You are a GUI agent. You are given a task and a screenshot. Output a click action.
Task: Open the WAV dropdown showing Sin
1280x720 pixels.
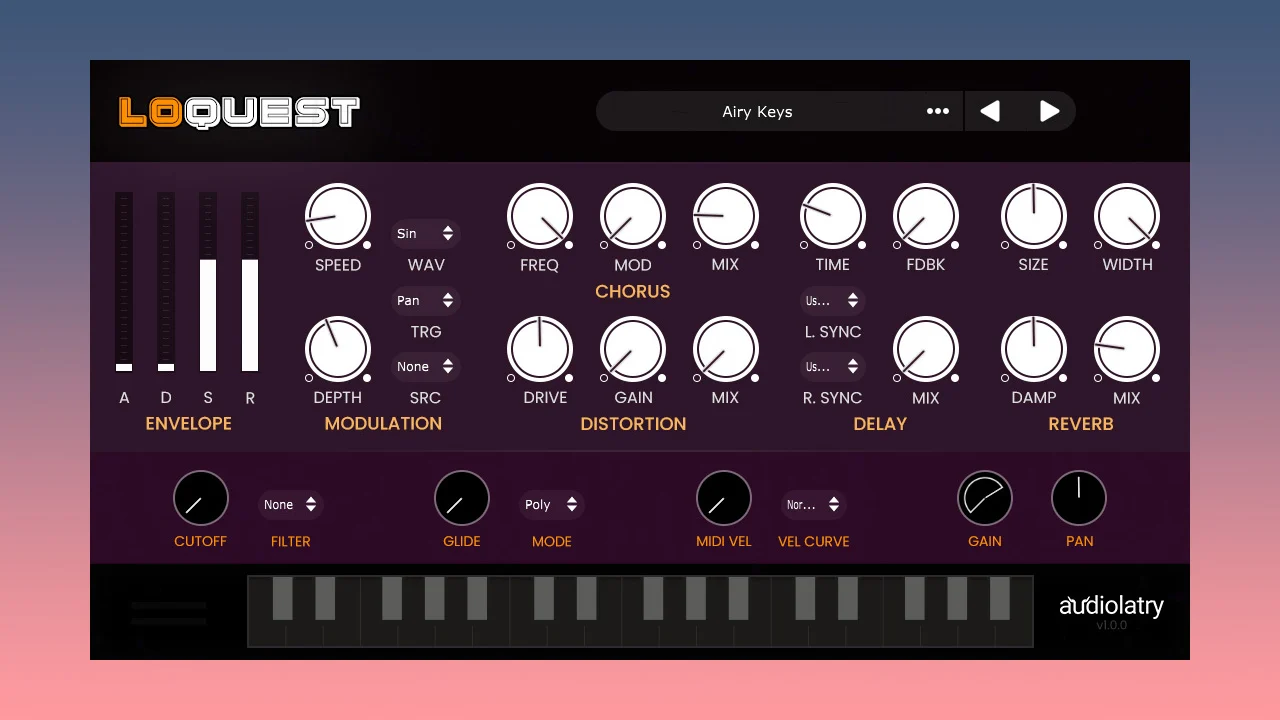point(425,233)
